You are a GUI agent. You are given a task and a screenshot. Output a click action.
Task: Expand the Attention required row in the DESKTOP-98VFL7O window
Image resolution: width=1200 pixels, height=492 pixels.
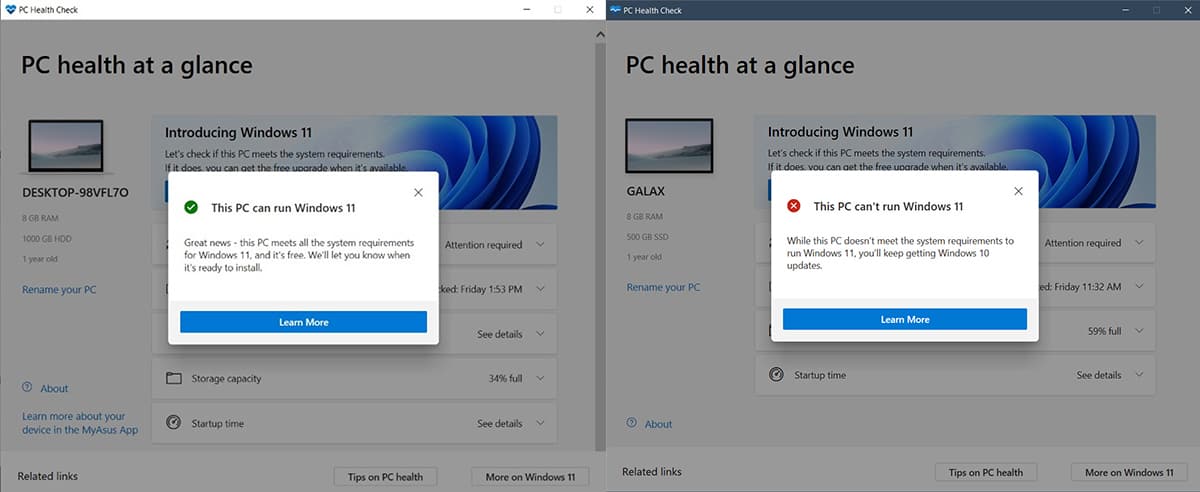click(541, 244)
